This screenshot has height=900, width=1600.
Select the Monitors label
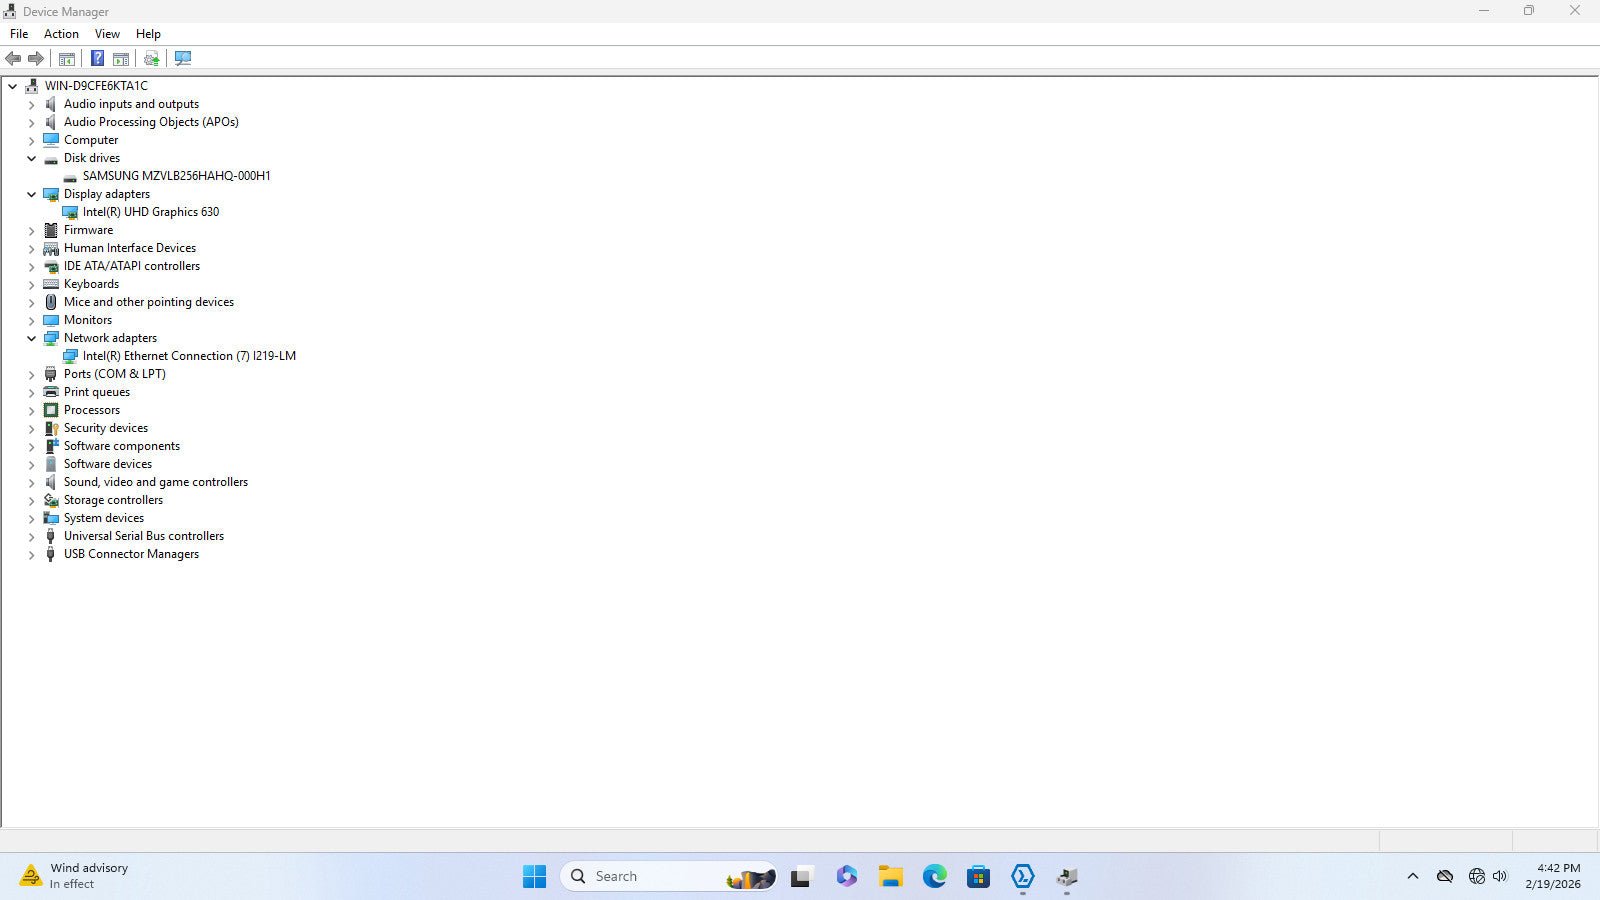click(88, 320)
